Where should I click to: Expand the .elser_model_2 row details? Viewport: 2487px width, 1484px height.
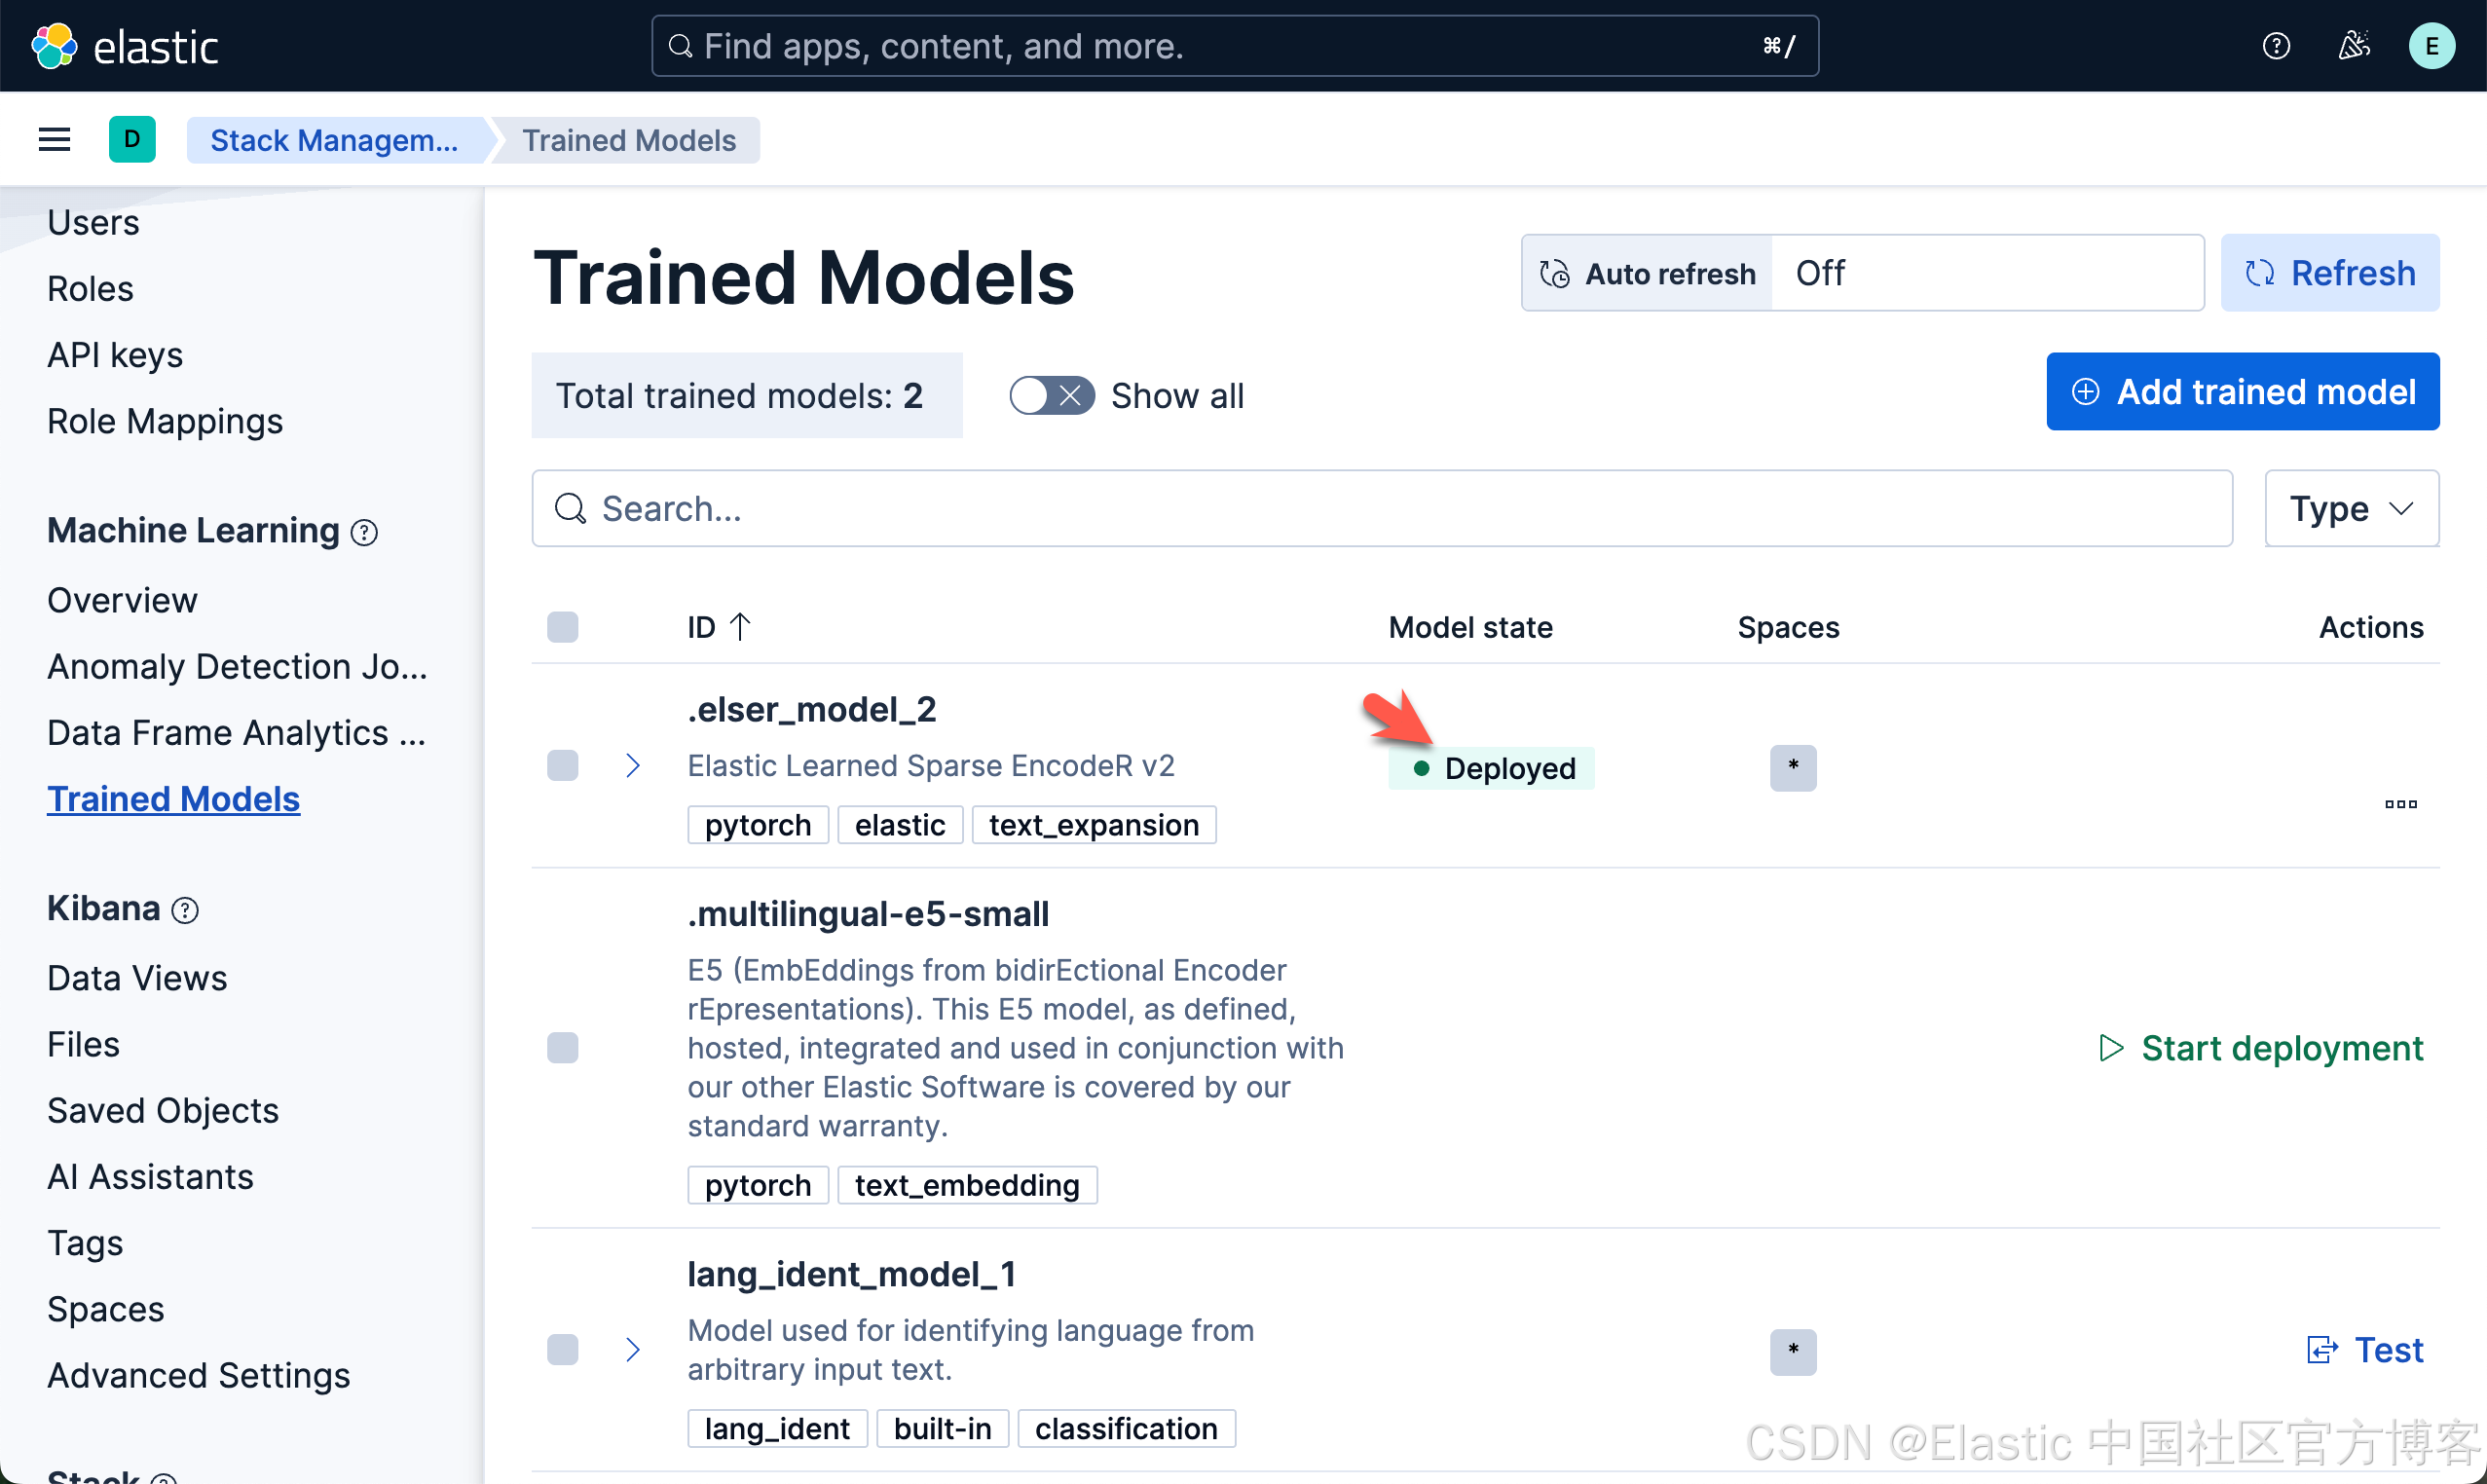pos(632,766)
